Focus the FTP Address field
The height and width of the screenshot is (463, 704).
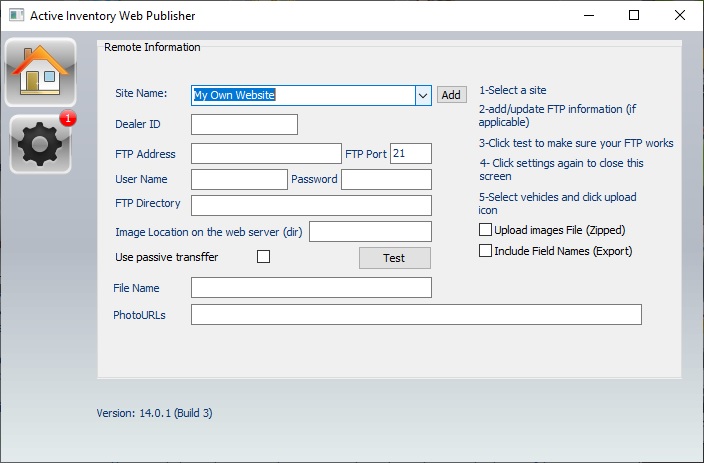[266, 154]
